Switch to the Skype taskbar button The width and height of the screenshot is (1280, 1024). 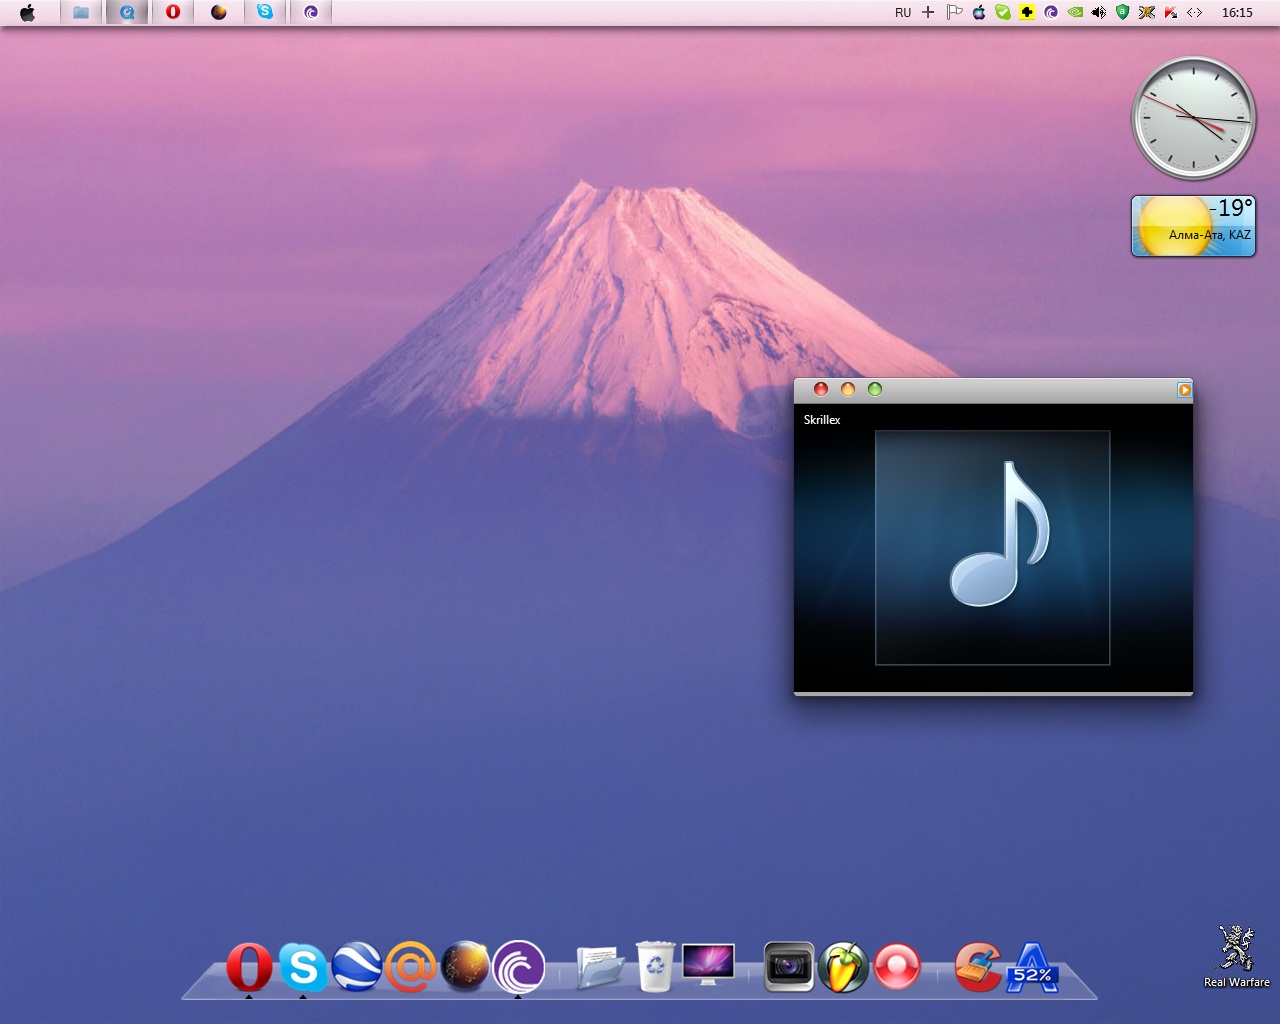(265, 13)
